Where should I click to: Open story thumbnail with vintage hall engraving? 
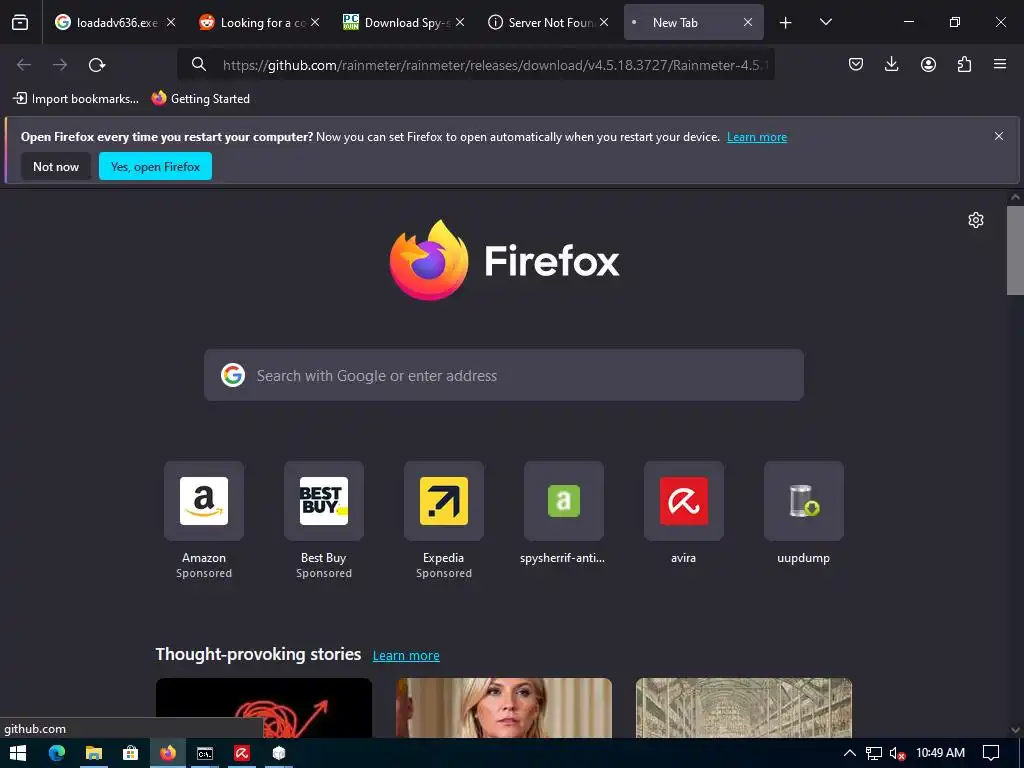(x=744, y=708)
